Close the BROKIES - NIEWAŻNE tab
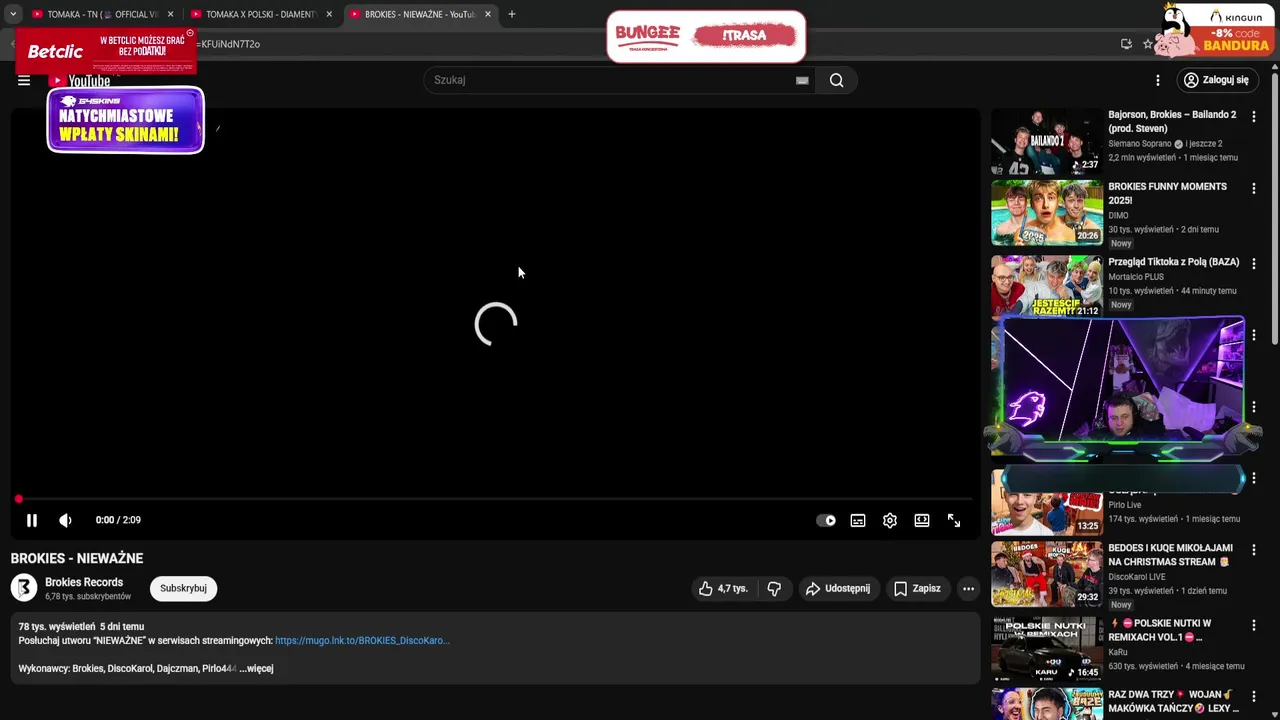The width and height of the screenshot is (1280, 720). point(488,14)
